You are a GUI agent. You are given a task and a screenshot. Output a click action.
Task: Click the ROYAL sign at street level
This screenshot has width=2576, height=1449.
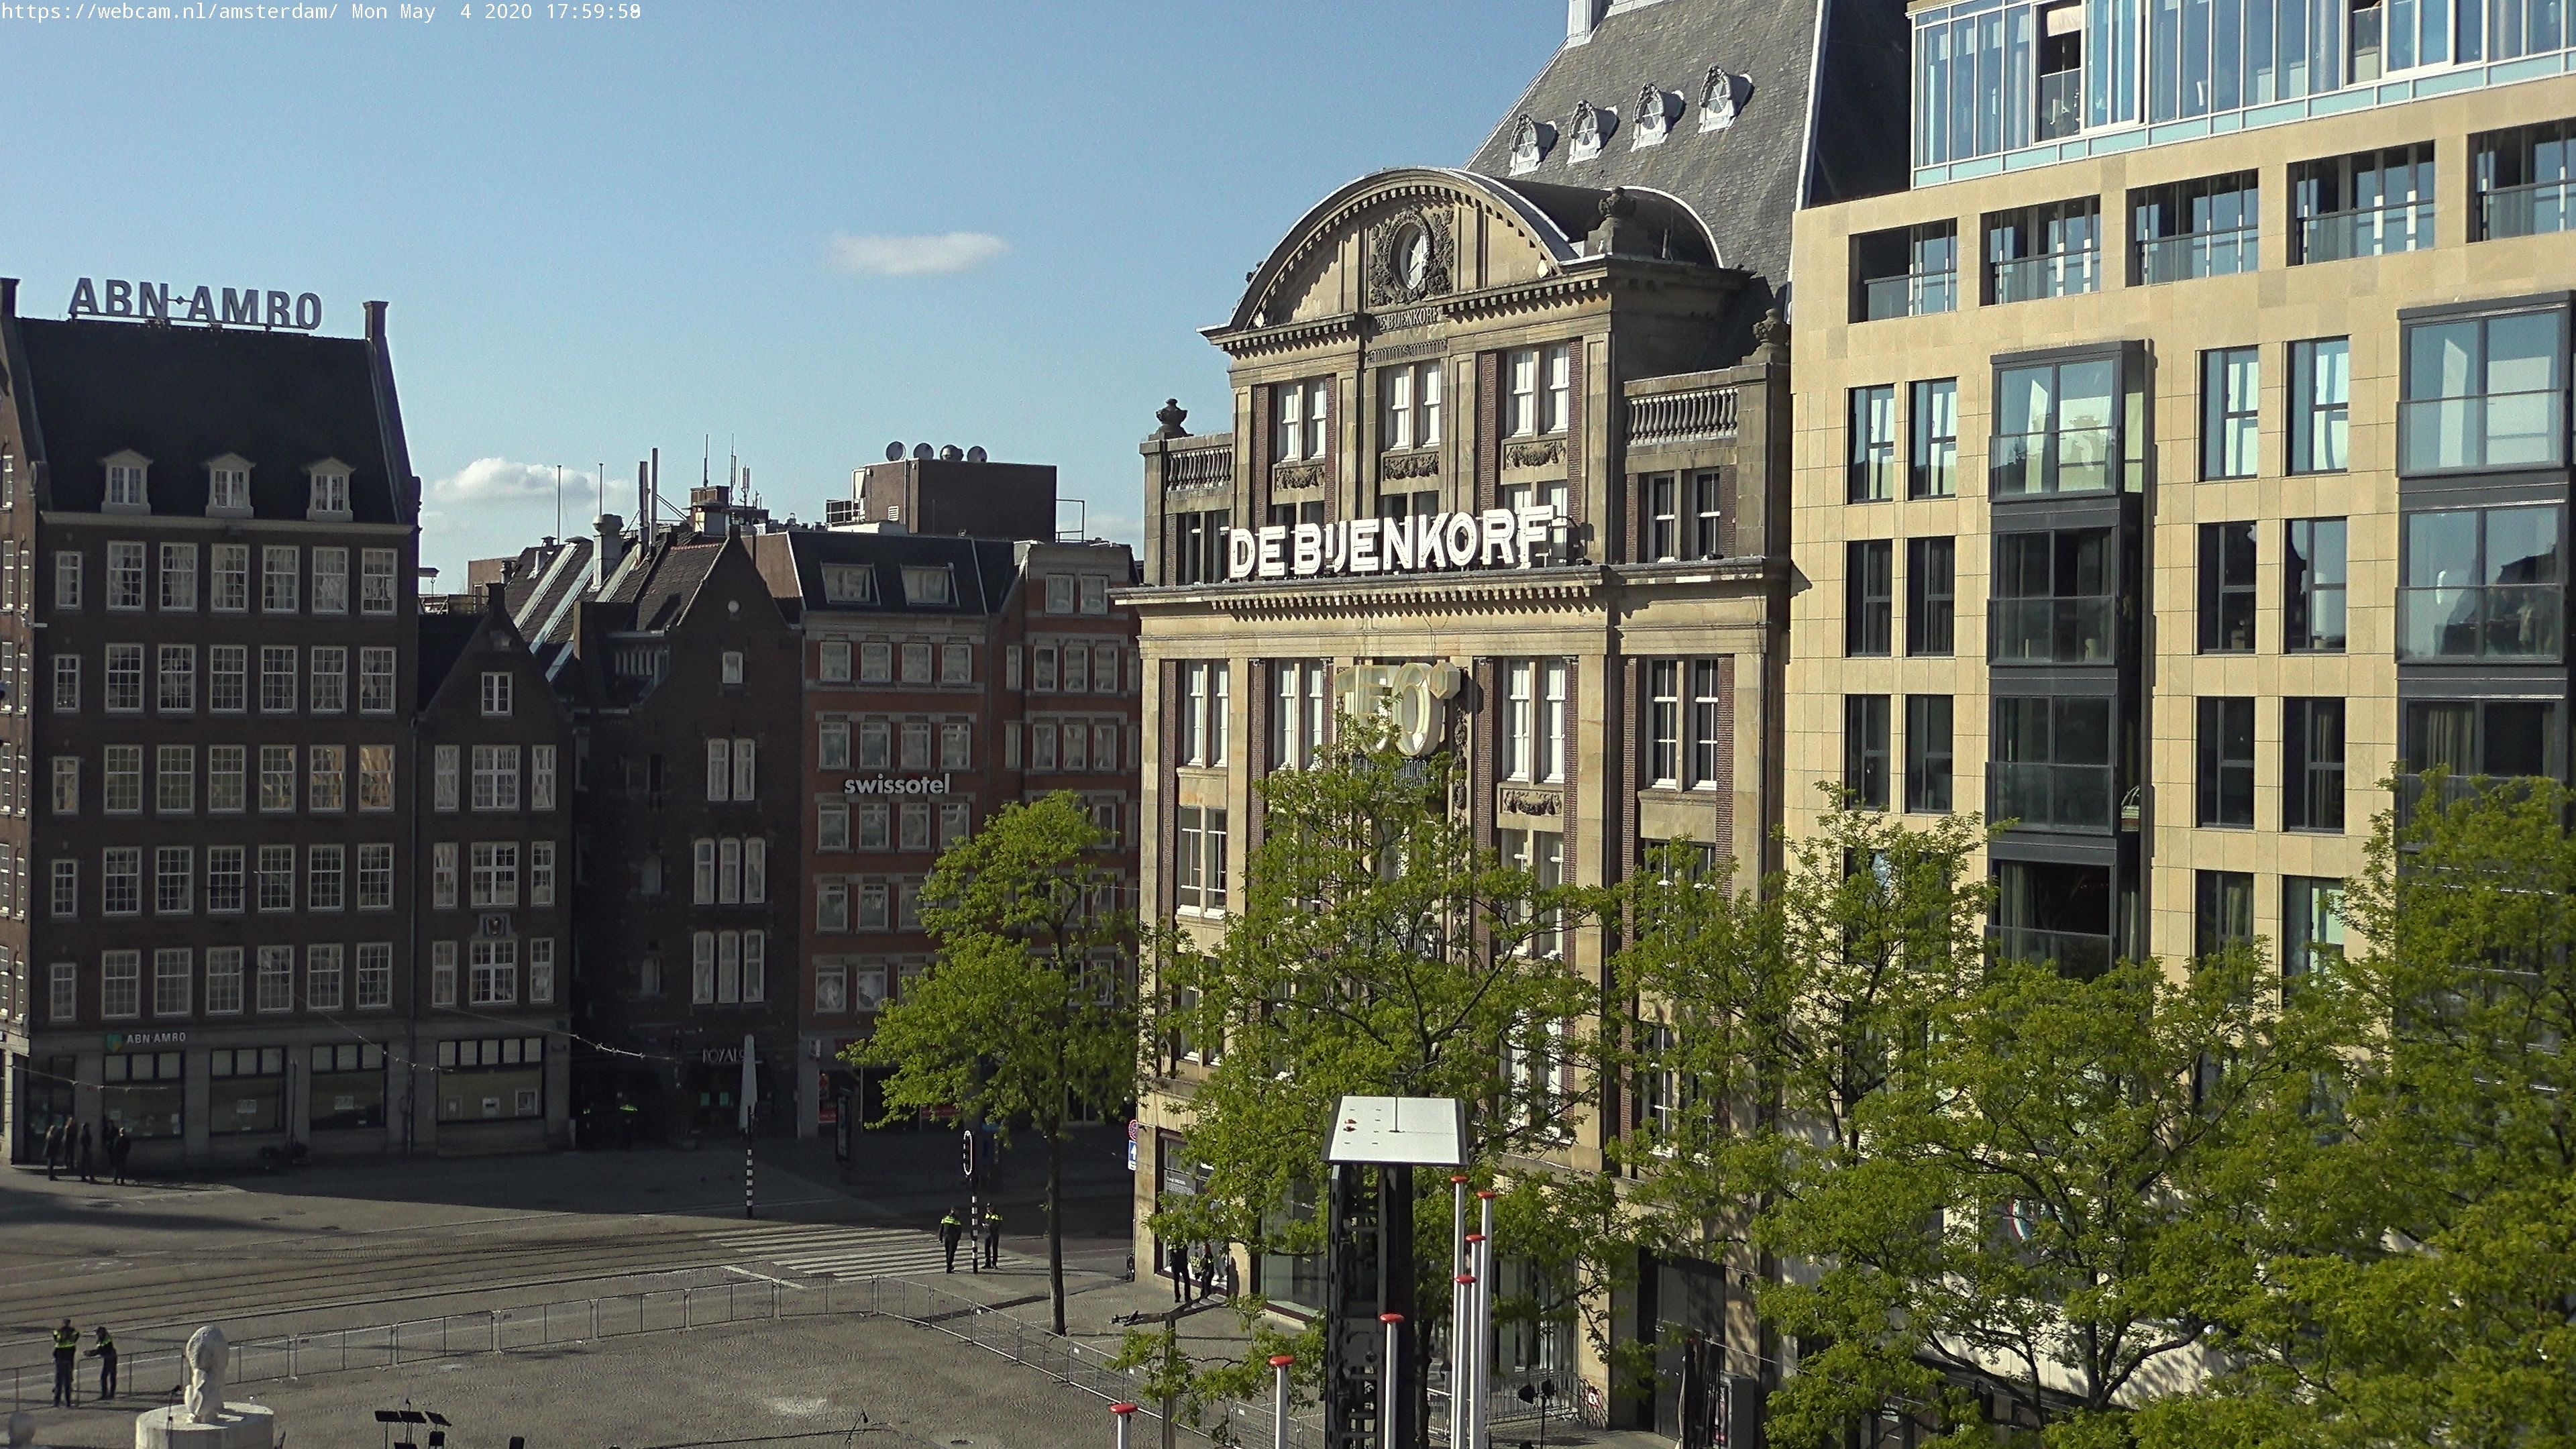pos(722,1055)
